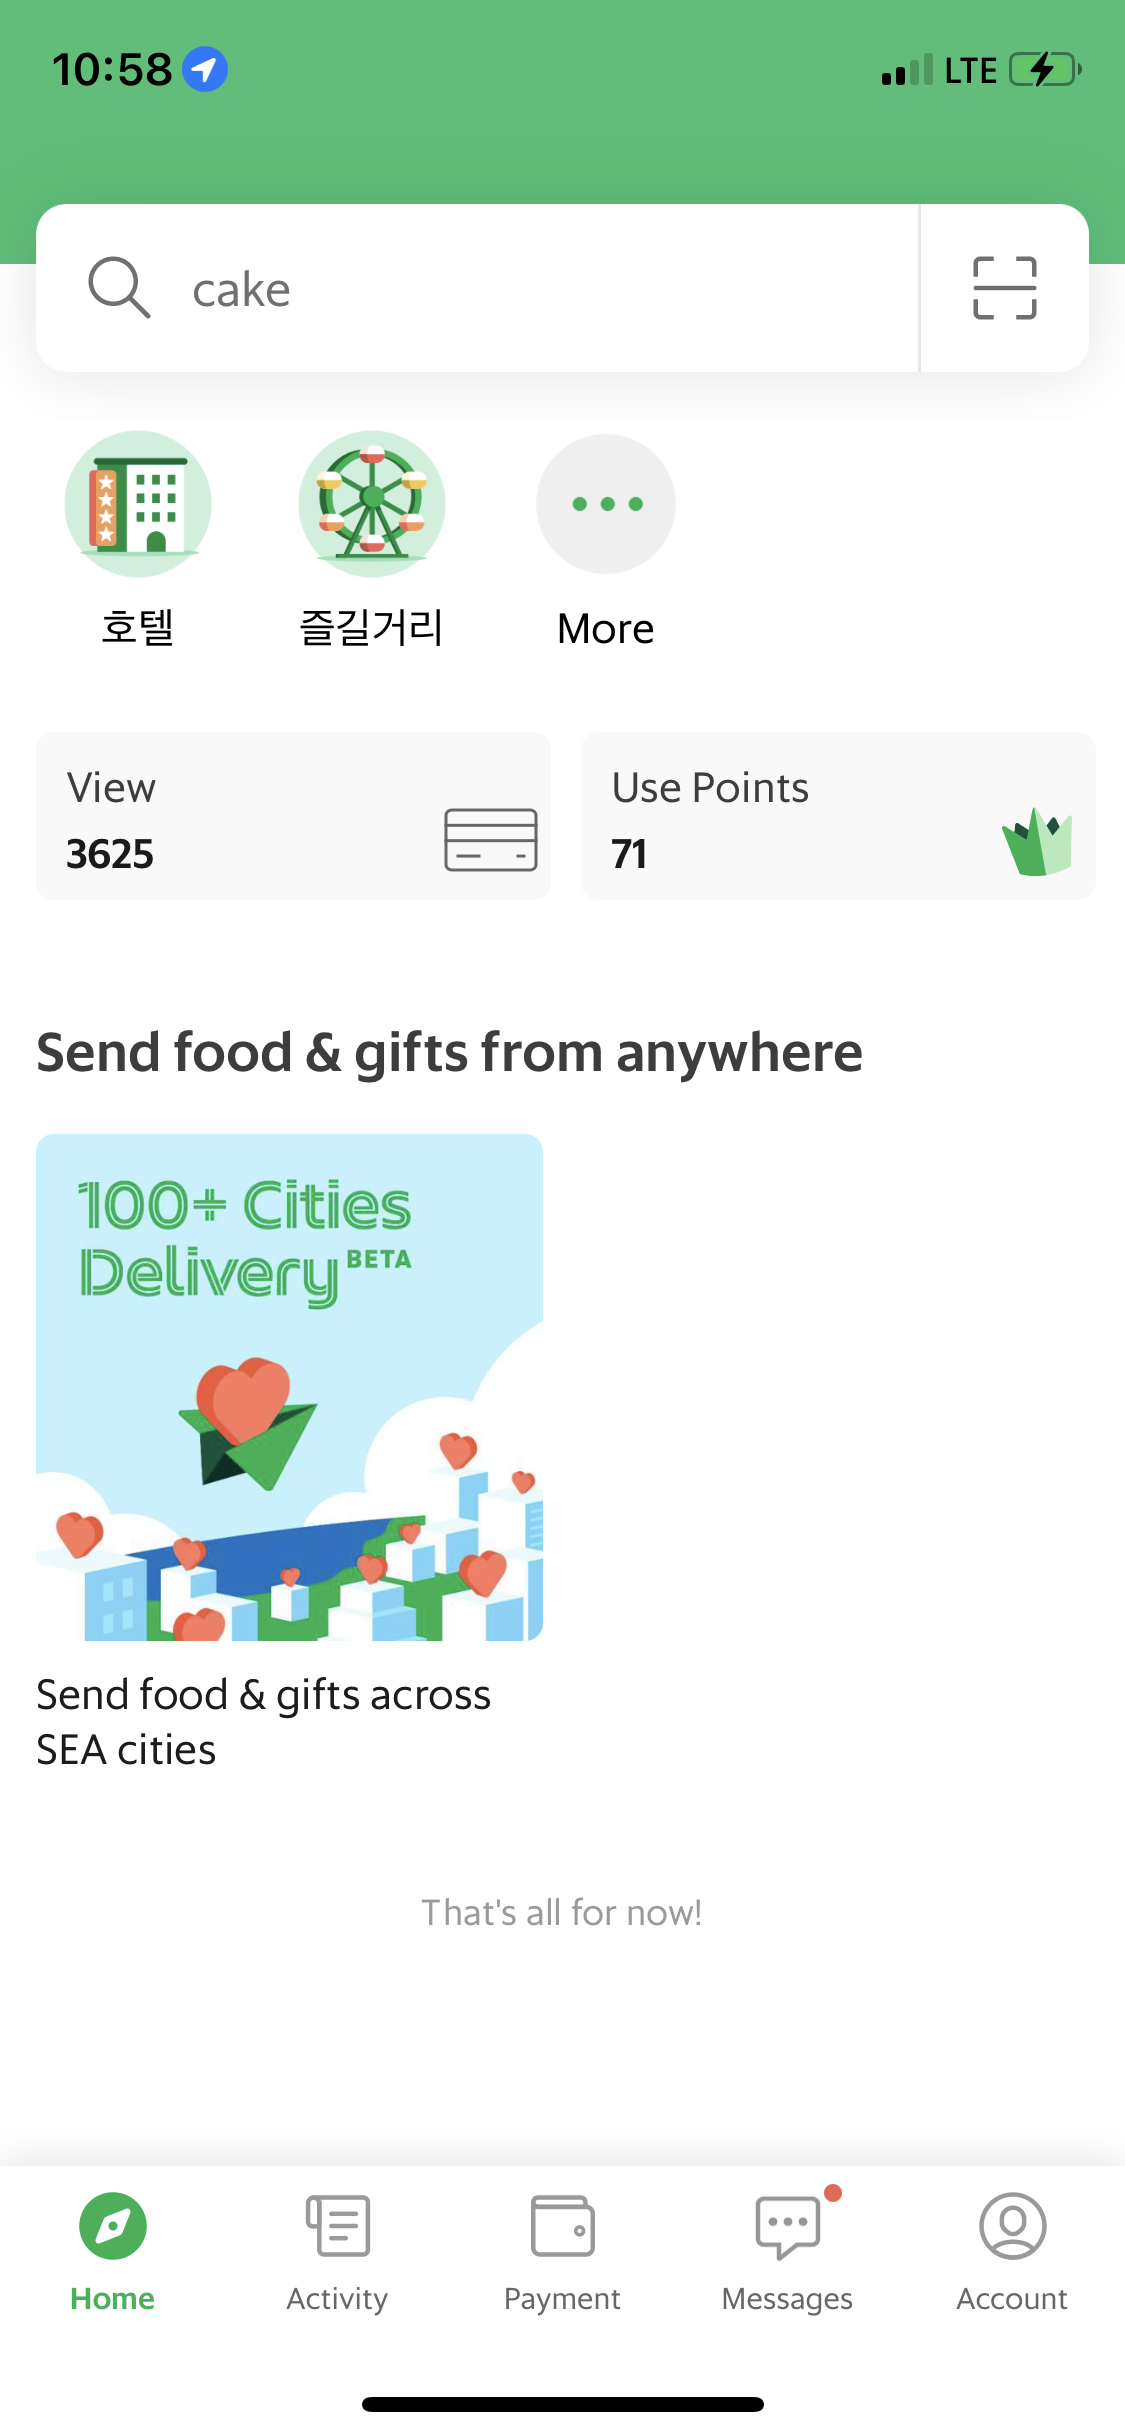Open the View 3625 balance card

click(x=293, y=816)
